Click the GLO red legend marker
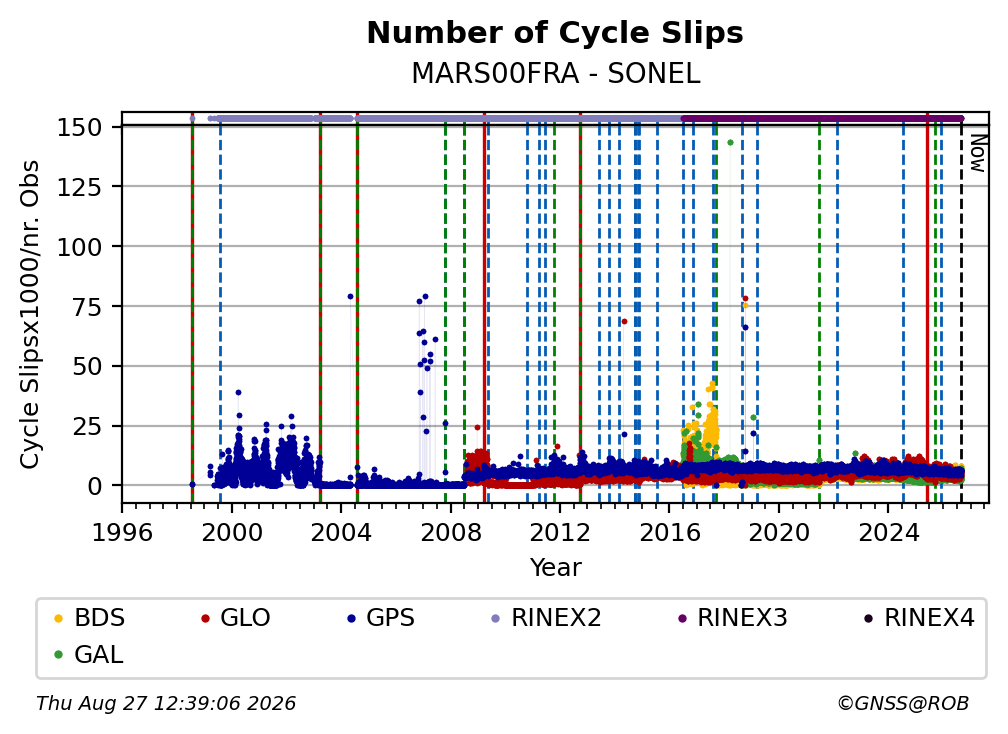The height and width of the screenshot is (734, 1008). (205, 618)
